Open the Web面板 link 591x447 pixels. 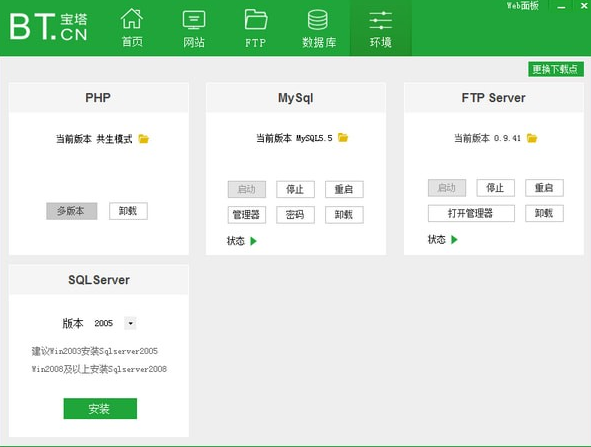[x=522, y=6]
